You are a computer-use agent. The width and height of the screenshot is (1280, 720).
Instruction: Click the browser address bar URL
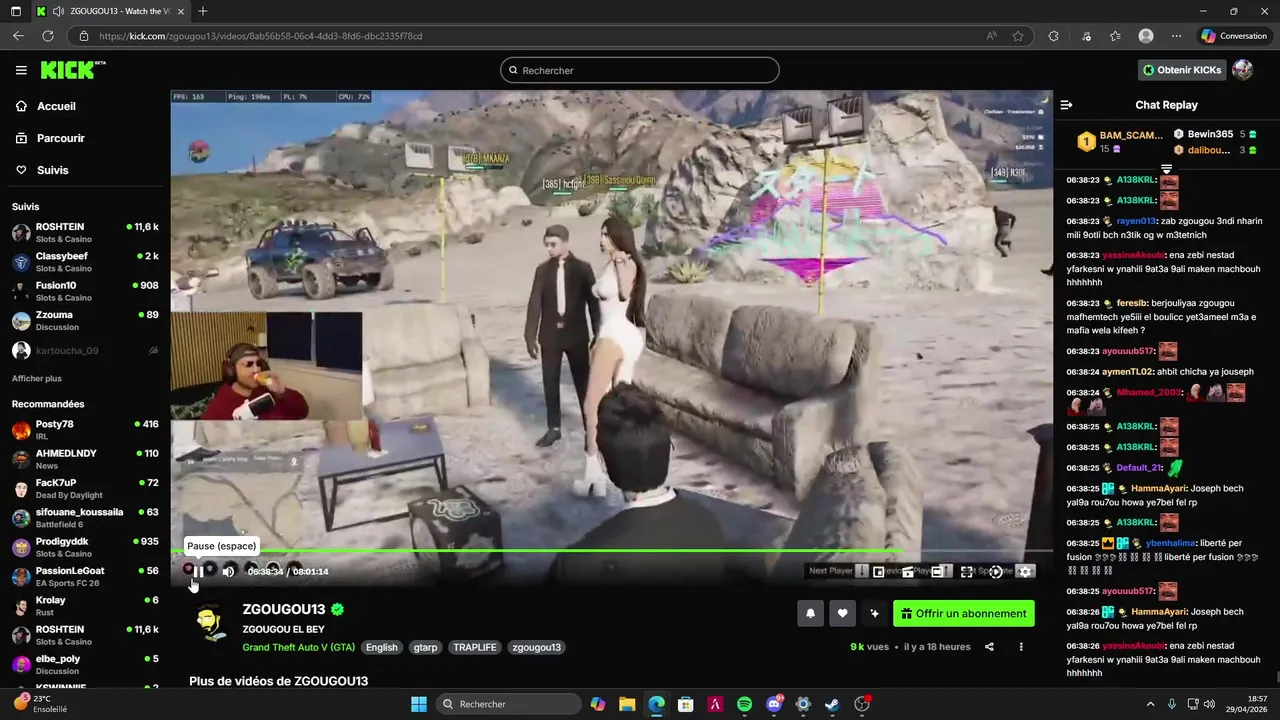260,36
